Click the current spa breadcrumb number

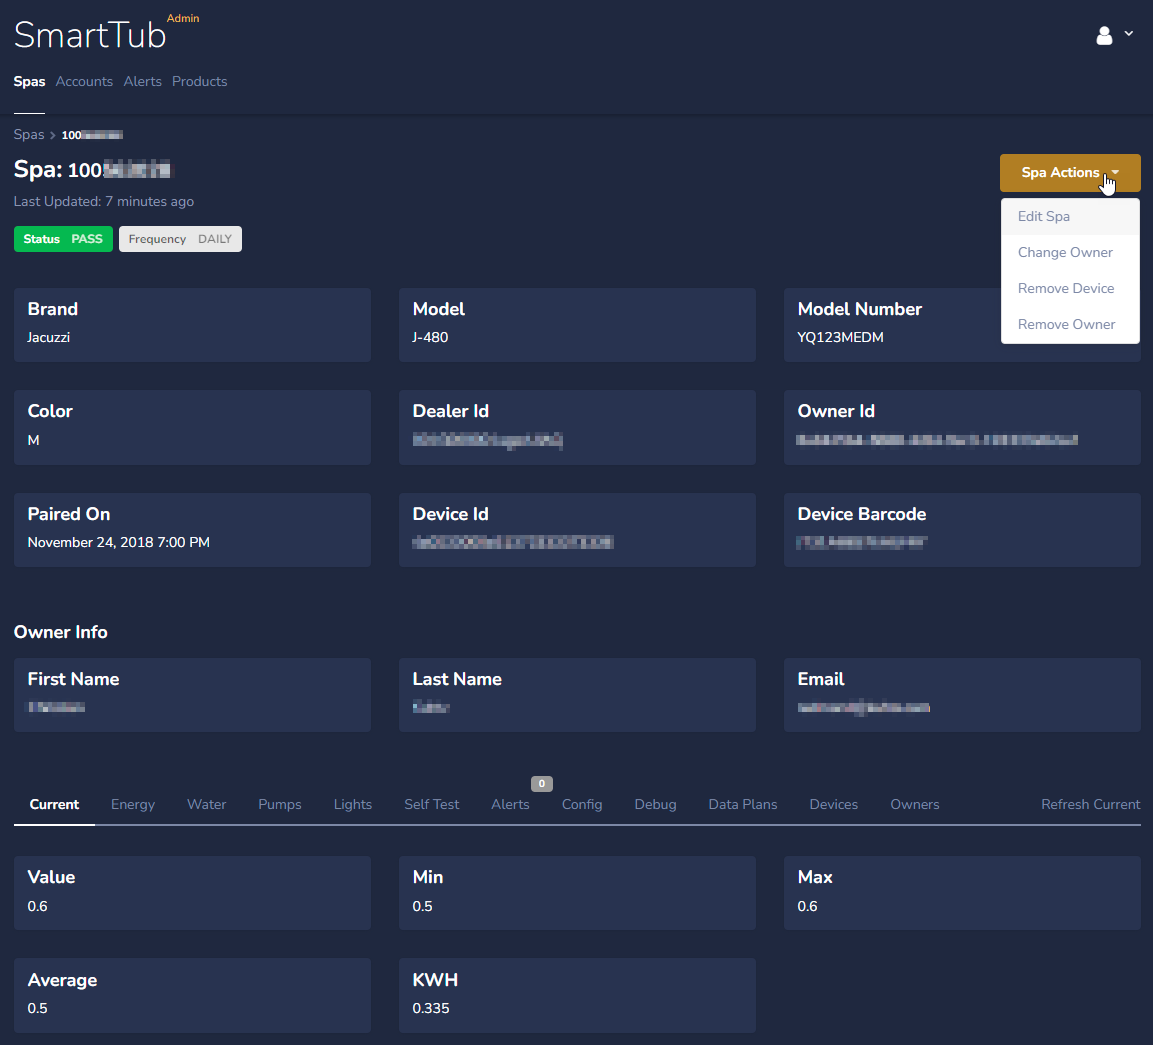pyautogui.click(x=92, y=135)
